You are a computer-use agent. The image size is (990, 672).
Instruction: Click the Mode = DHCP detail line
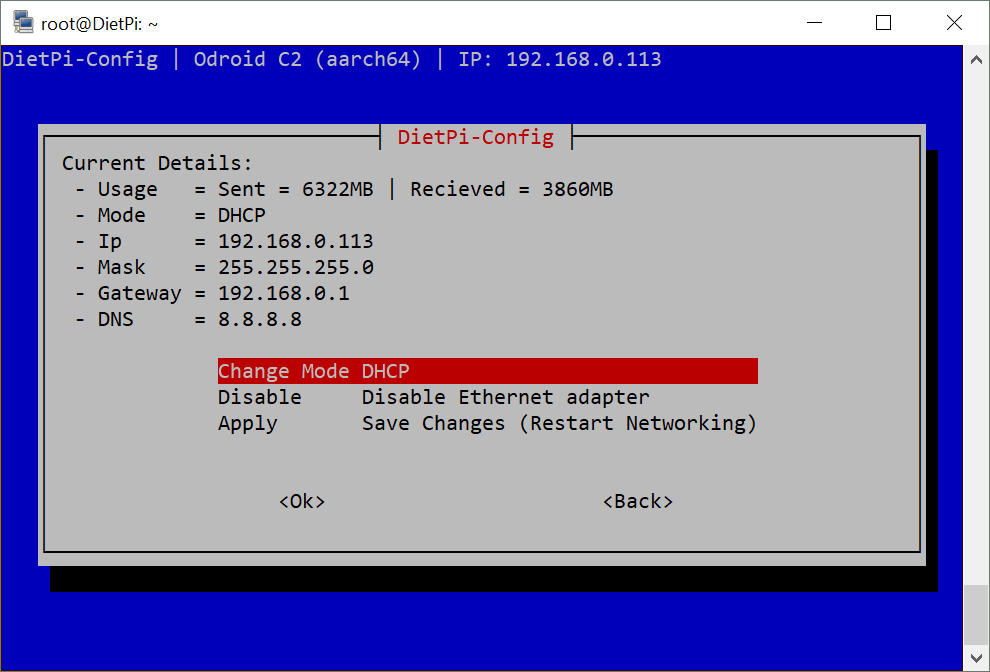pyautogui.click(x=170, y=215)
